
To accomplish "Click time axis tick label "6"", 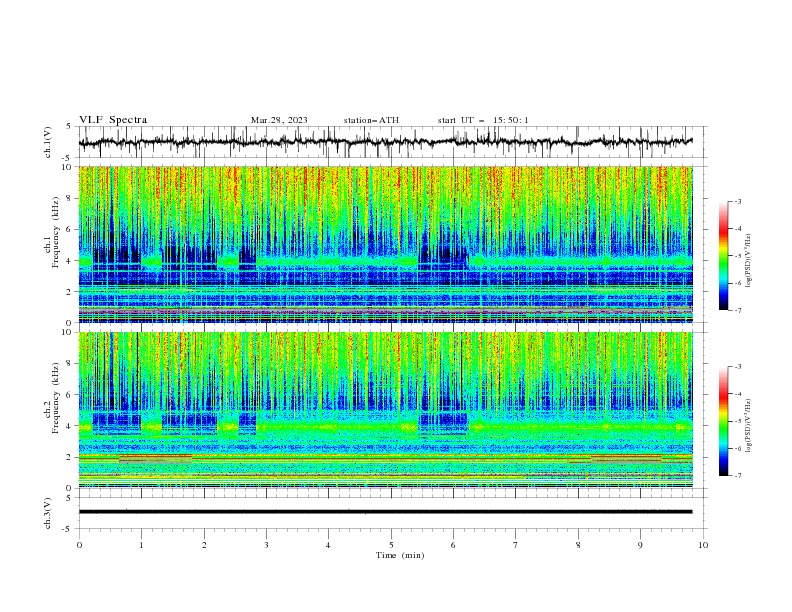I will (453, 545).
